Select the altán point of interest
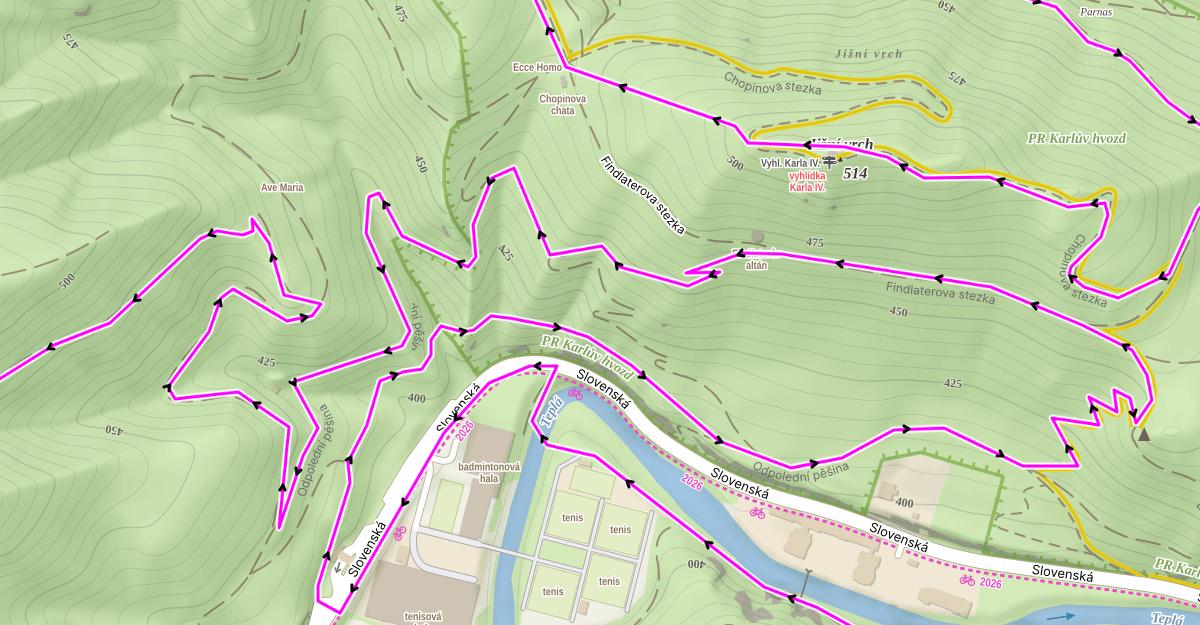This screenshot has height=625, width=1200. (756, 266)
